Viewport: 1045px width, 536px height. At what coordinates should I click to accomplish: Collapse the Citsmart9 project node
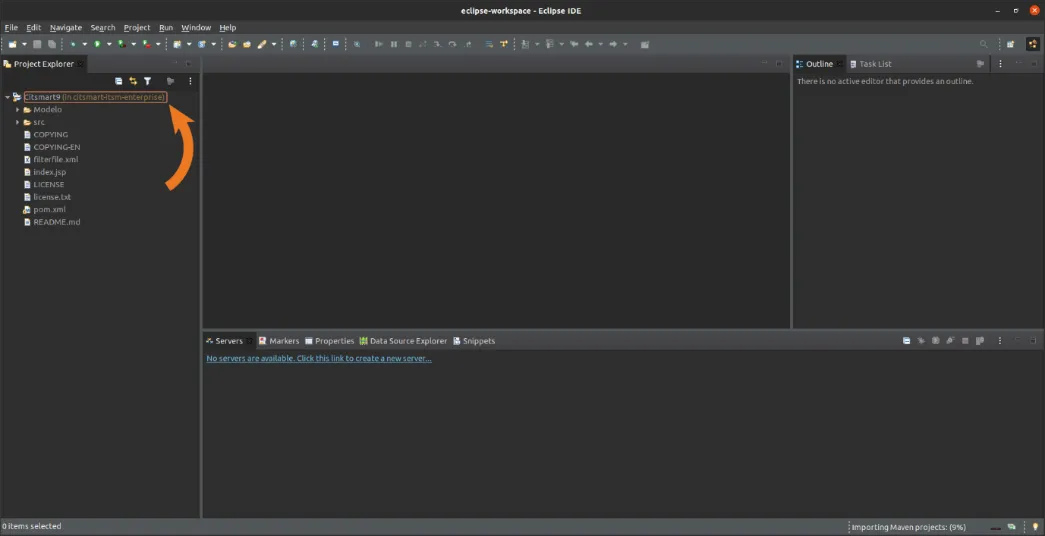7,97
